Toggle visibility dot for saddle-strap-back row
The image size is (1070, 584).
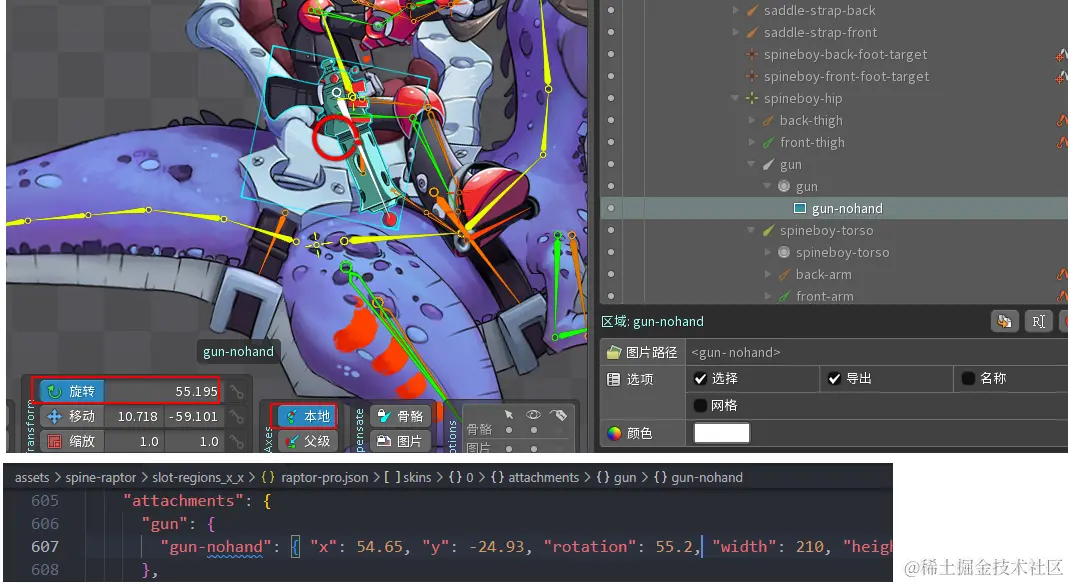point(611,10)
